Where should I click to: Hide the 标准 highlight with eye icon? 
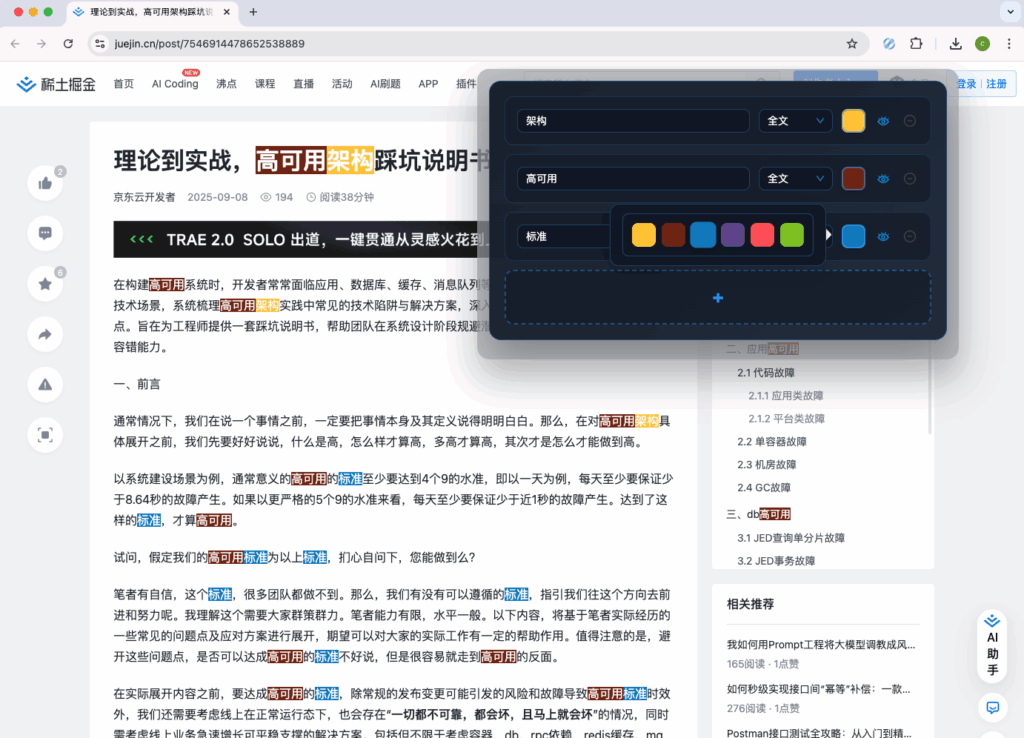883,237
